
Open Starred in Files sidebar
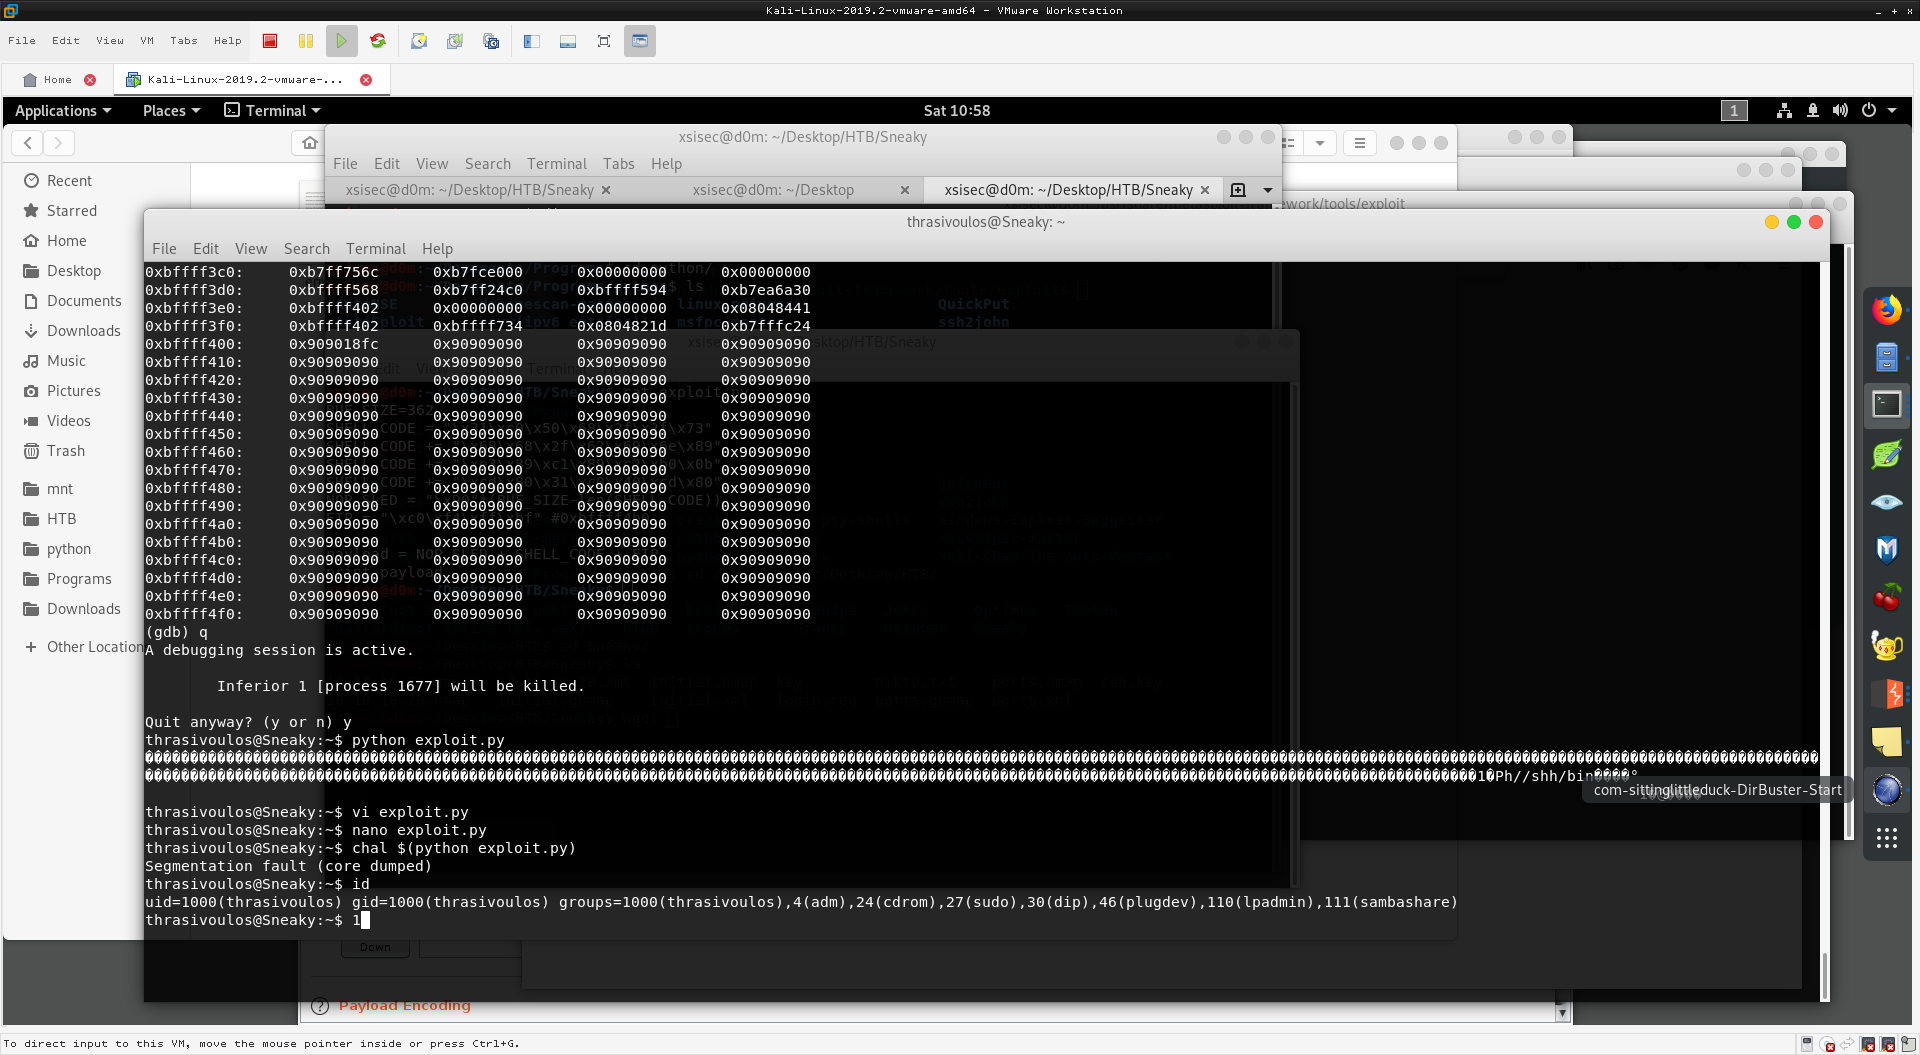point(71,211)
